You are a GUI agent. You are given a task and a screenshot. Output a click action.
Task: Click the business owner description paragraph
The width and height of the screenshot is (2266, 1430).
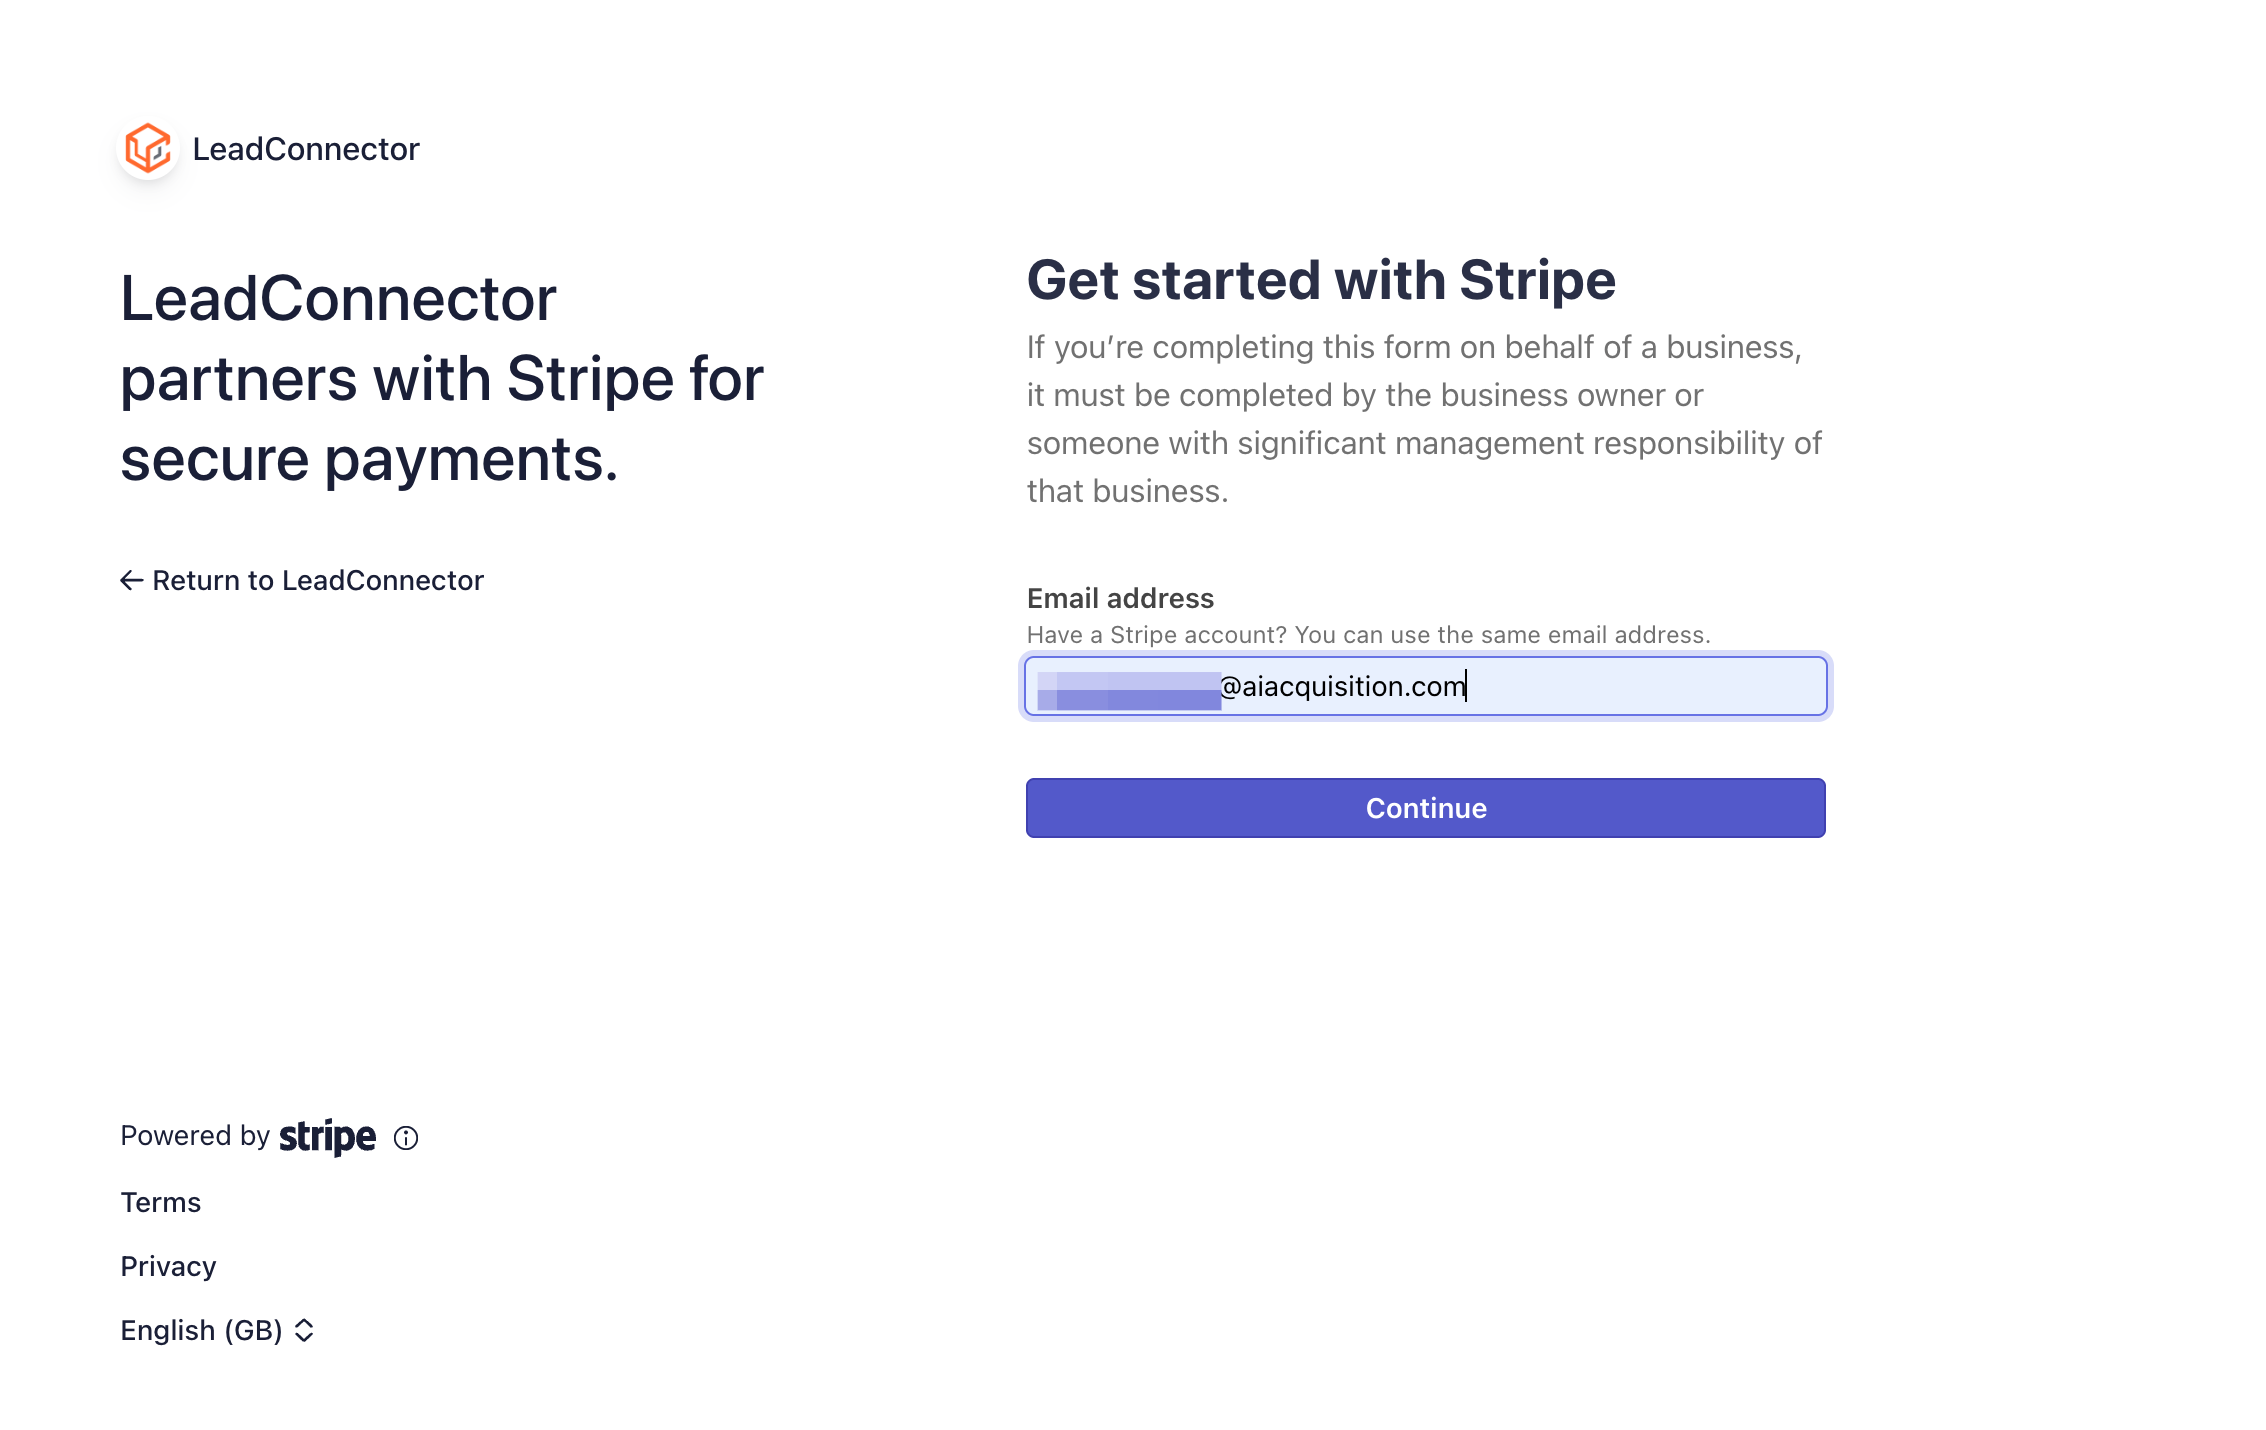point(1424,419)
